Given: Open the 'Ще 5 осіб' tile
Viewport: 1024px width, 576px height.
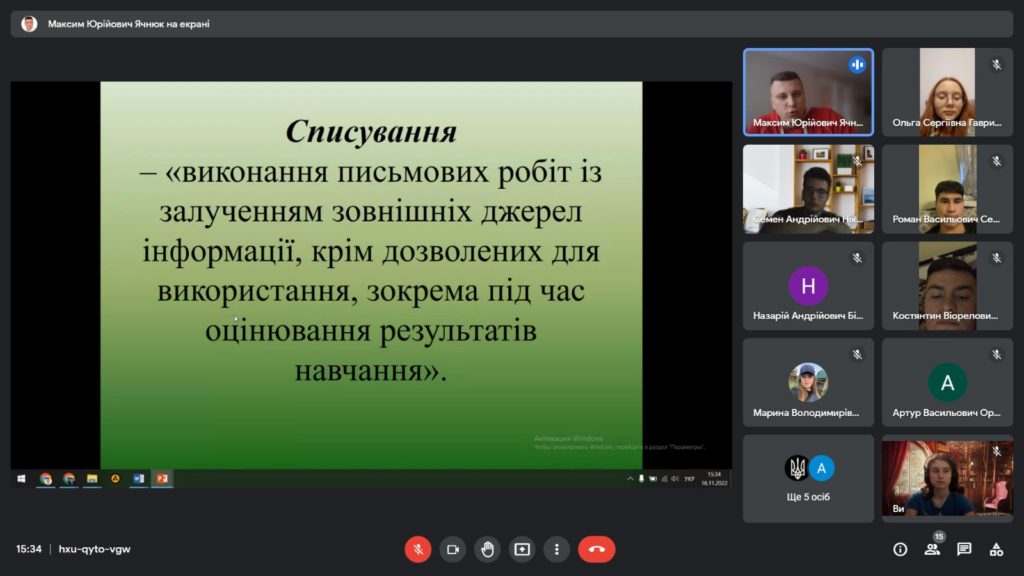Looking at the screenshot, I should click(808, 479).
